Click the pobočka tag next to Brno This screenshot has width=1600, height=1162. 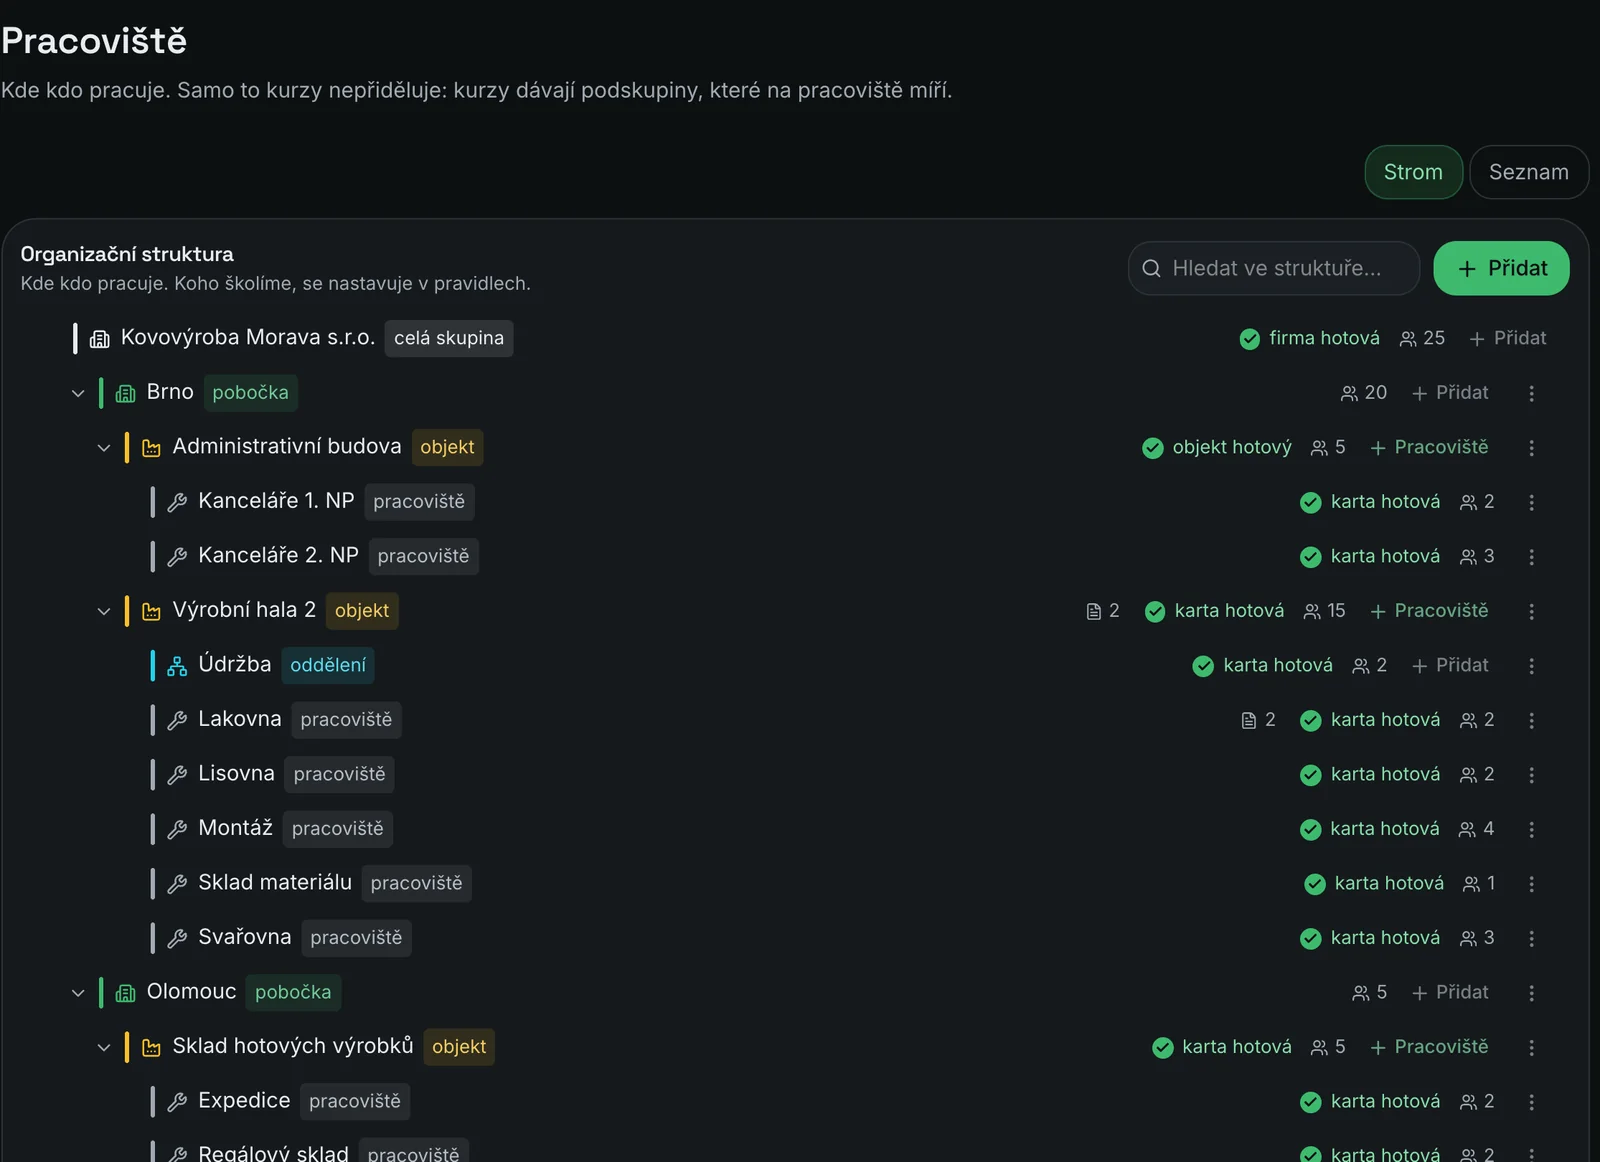[250, 393]
